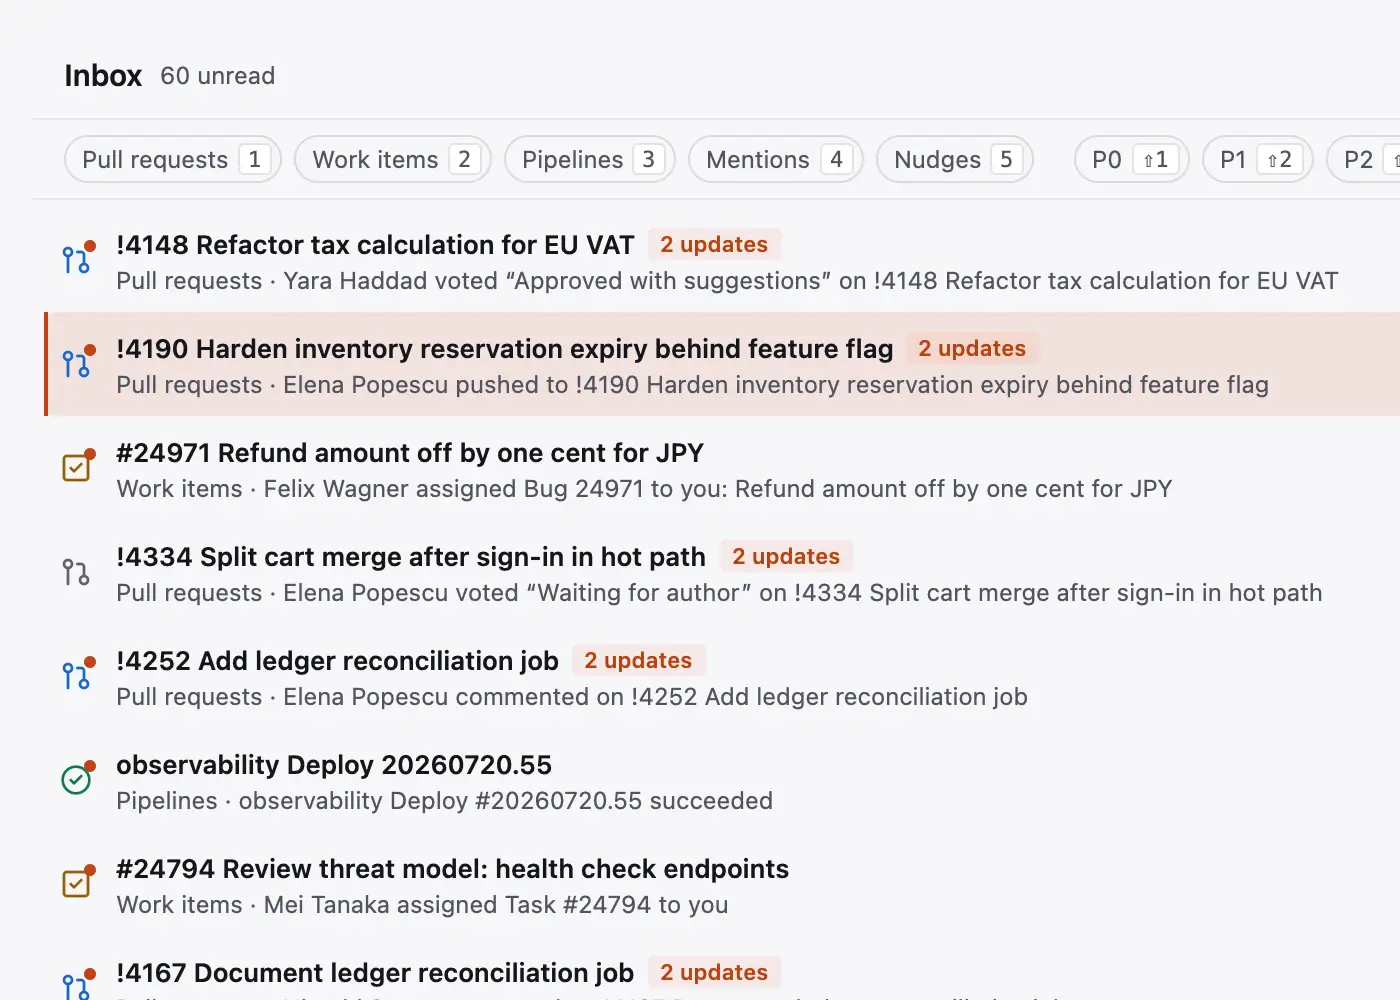1400x1000 pixels.
Task: Click the 60 unread count
Action: [217, 76]
